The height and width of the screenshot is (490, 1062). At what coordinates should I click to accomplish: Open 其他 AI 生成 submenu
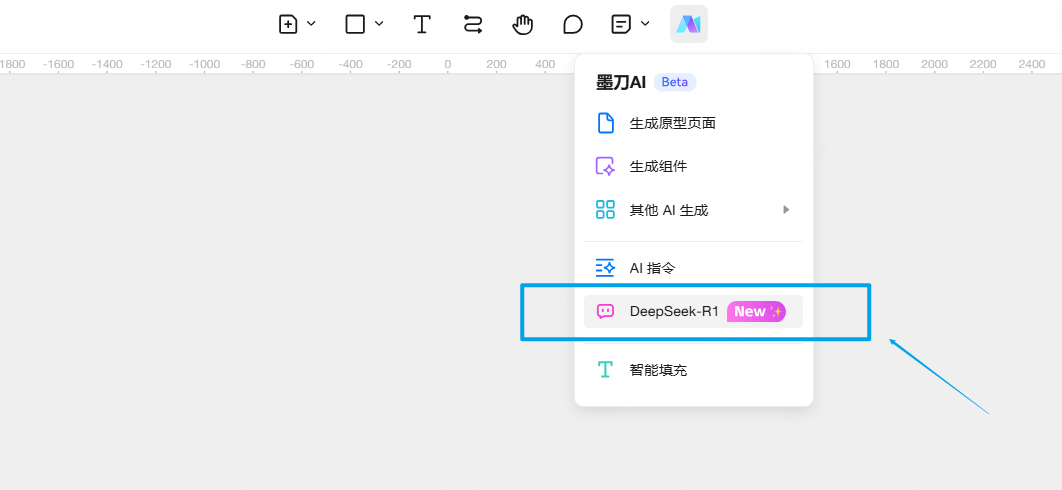pyautogui.click(x=694, y=210)
